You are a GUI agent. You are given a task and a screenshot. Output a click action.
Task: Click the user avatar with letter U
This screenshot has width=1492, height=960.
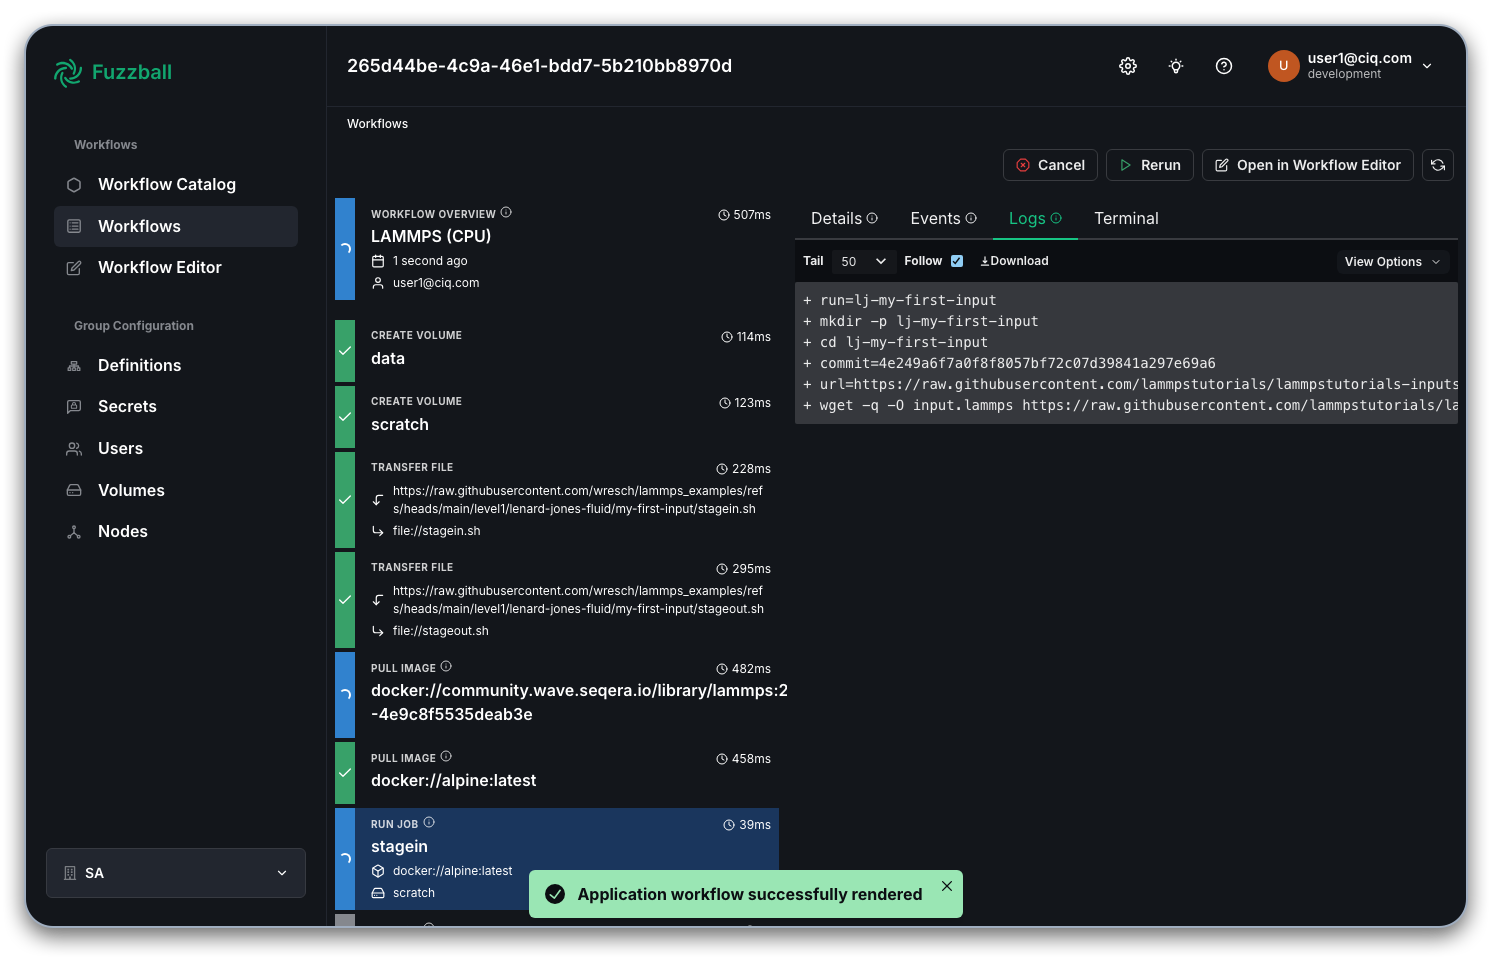(1284, 66)
